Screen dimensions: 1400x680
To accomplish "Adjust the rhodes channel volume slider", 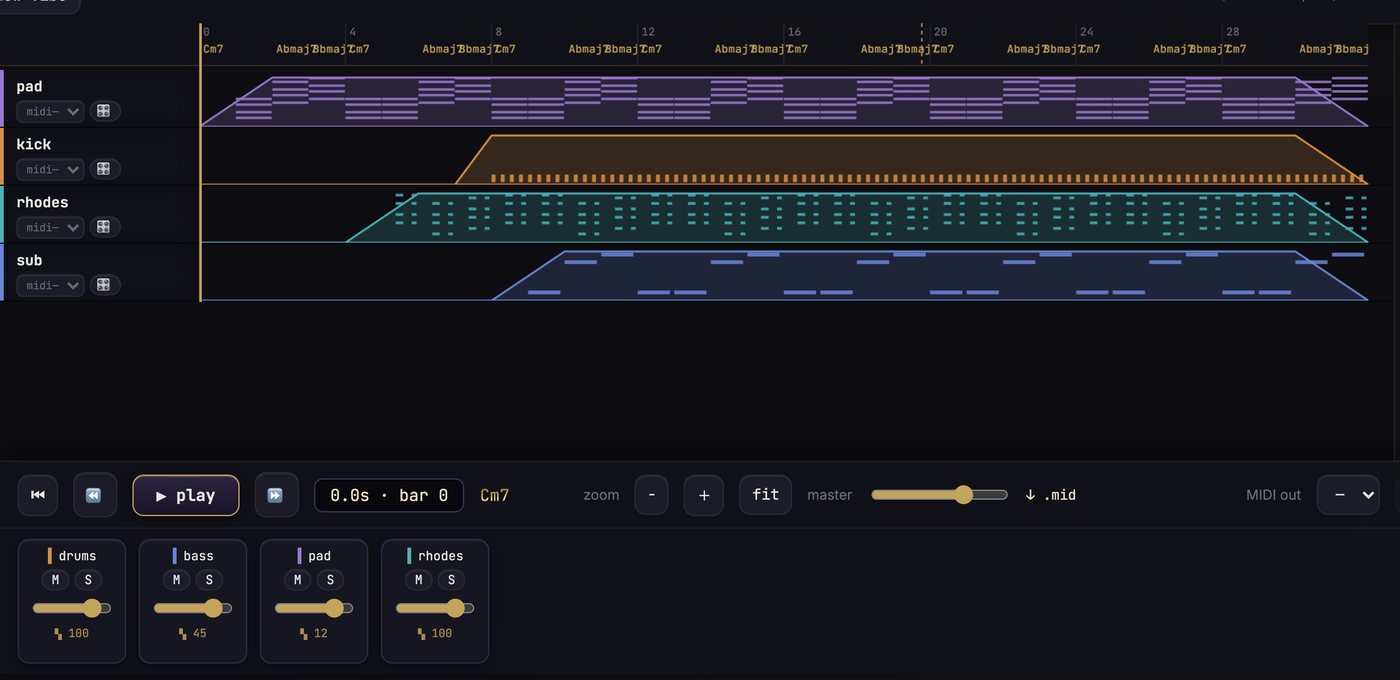I will point(435,608).
